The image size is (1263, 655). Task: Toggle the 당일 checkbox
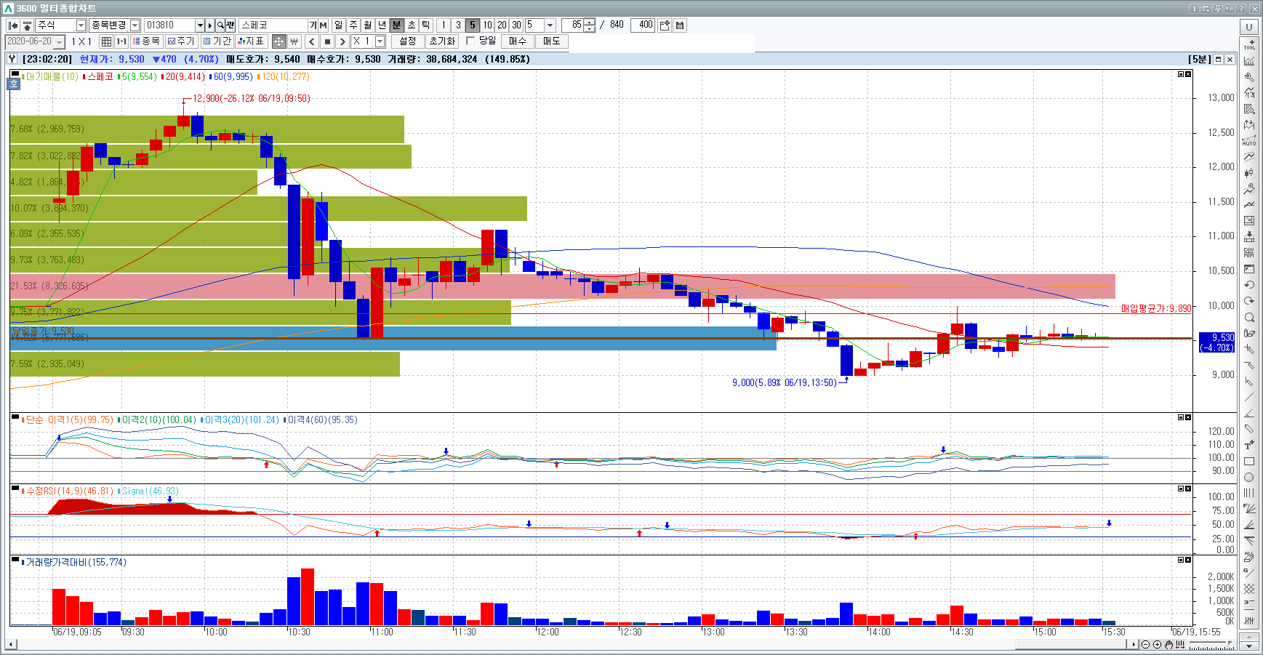471,41
